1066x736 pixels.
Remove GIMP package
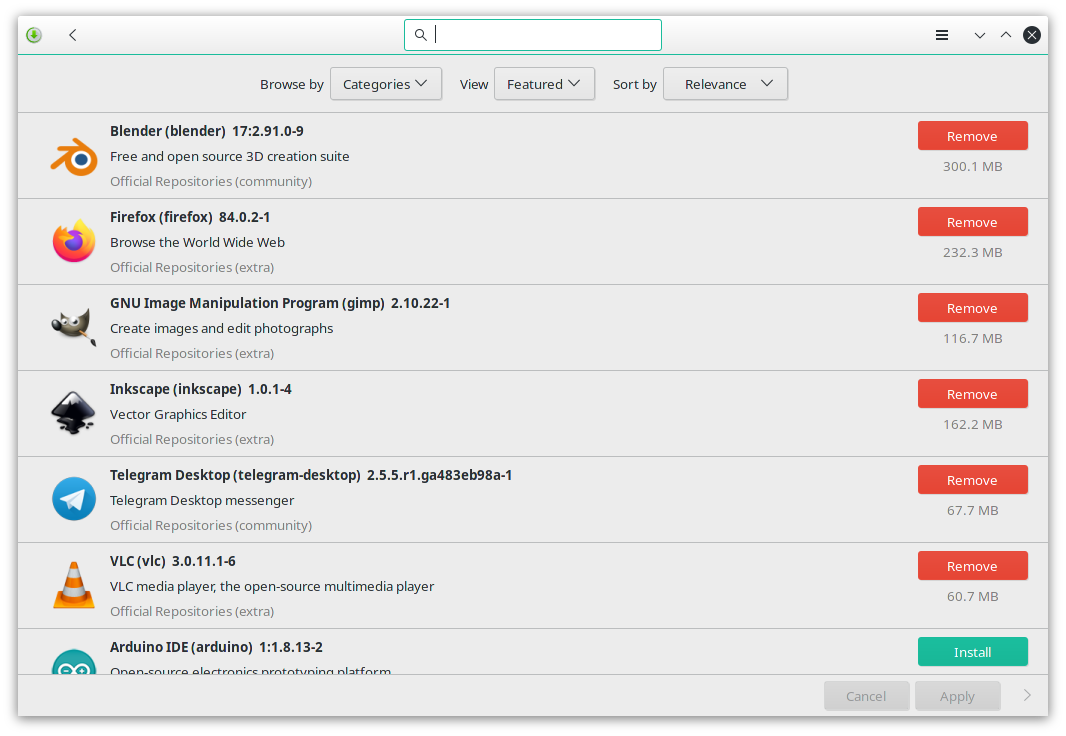pyautogui.click(x=972, y=308)
